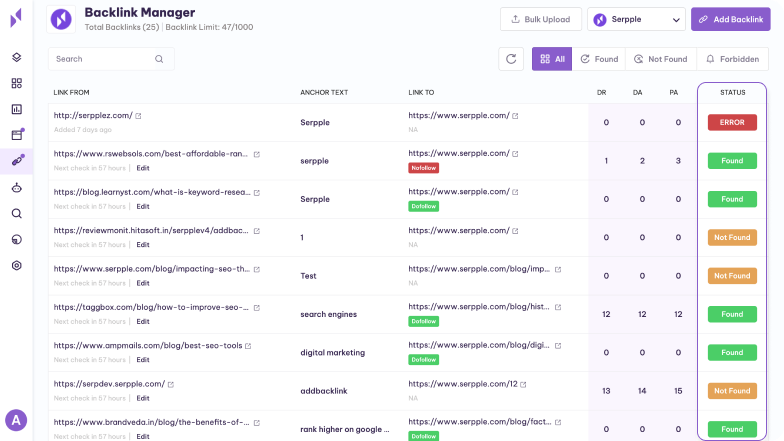Image resolution: width=784 pixels, height=441 pixels.
Task: Click the Nofollow tag under serpple.com link
Action: click(424, 168)
